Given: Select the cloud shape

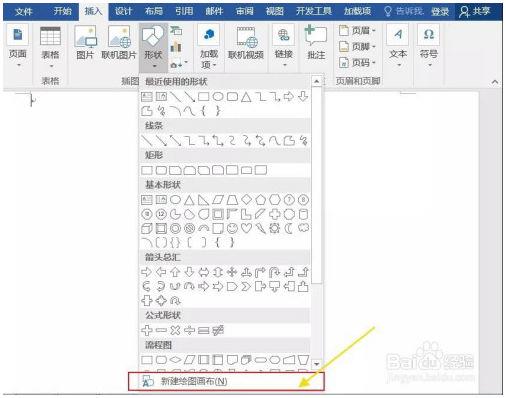Looking at the screenshot, I should [303, 228].
